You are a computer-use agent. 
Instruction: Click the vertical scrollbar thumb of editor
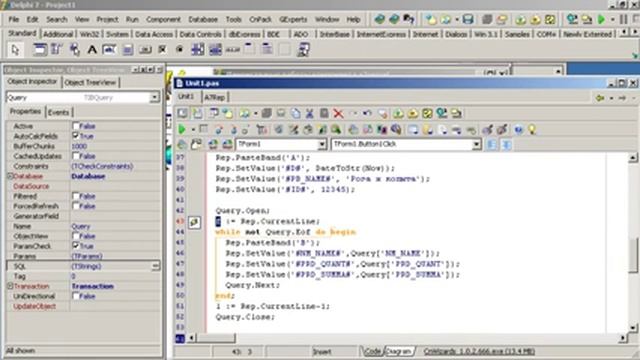point(632,255)
